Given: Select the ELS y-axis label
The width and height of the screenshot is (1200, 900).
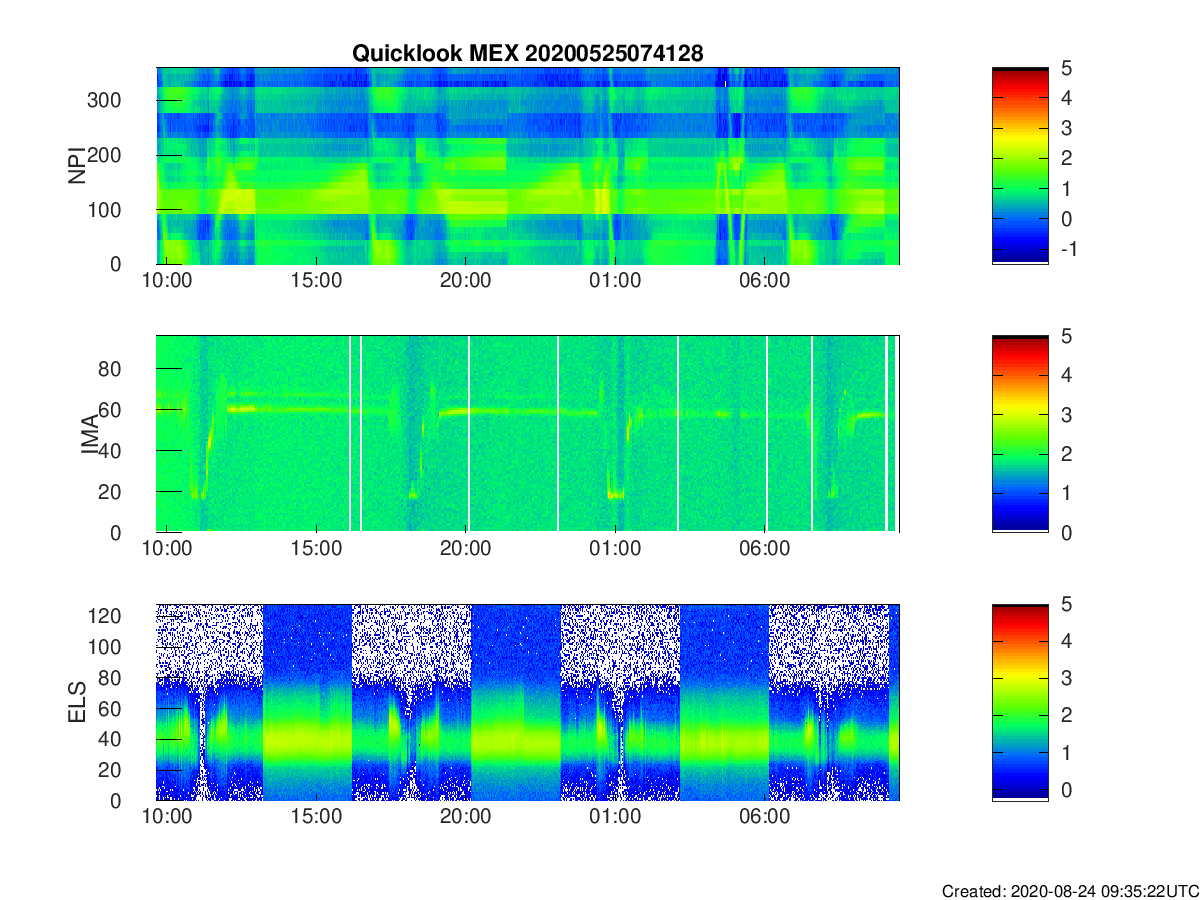Looking at the screenshot, I should [x=76, y=702].
